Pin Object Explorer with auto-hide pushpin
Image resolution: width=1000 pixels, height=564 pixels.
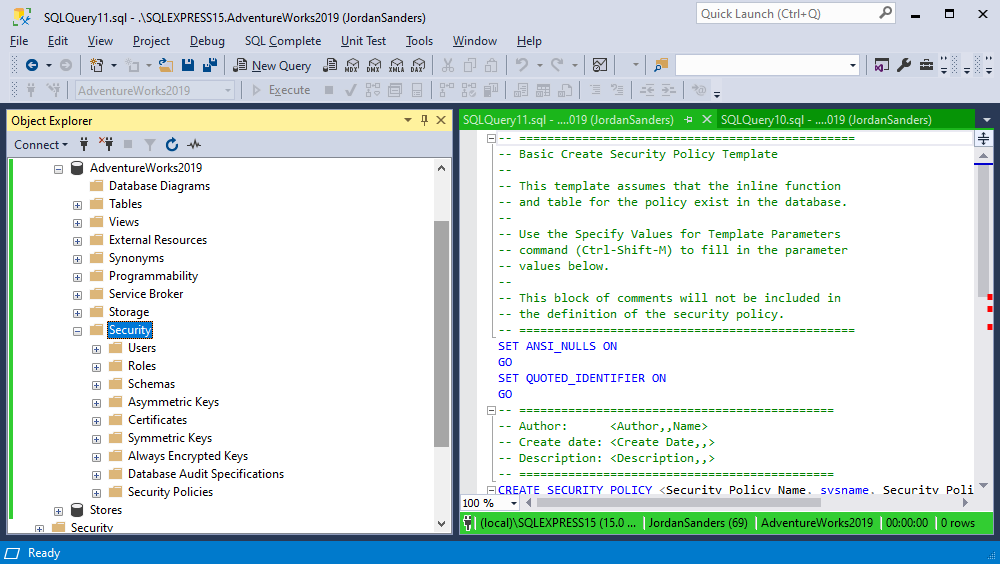(424, 120)
